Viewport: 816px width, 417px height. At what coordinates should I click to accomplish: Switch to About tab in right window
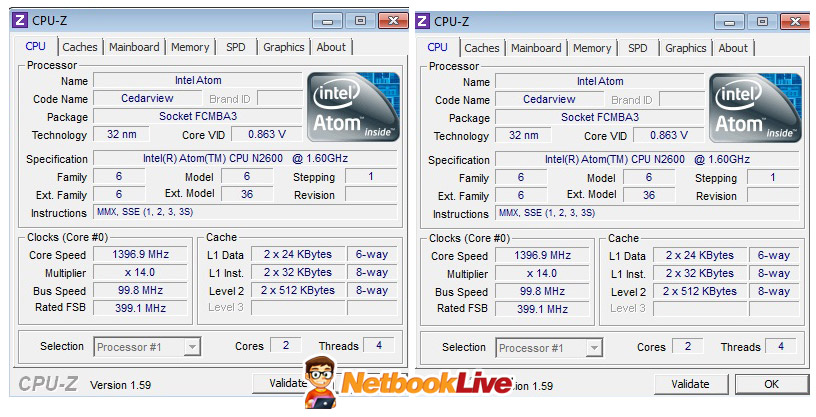coord(733,48)
